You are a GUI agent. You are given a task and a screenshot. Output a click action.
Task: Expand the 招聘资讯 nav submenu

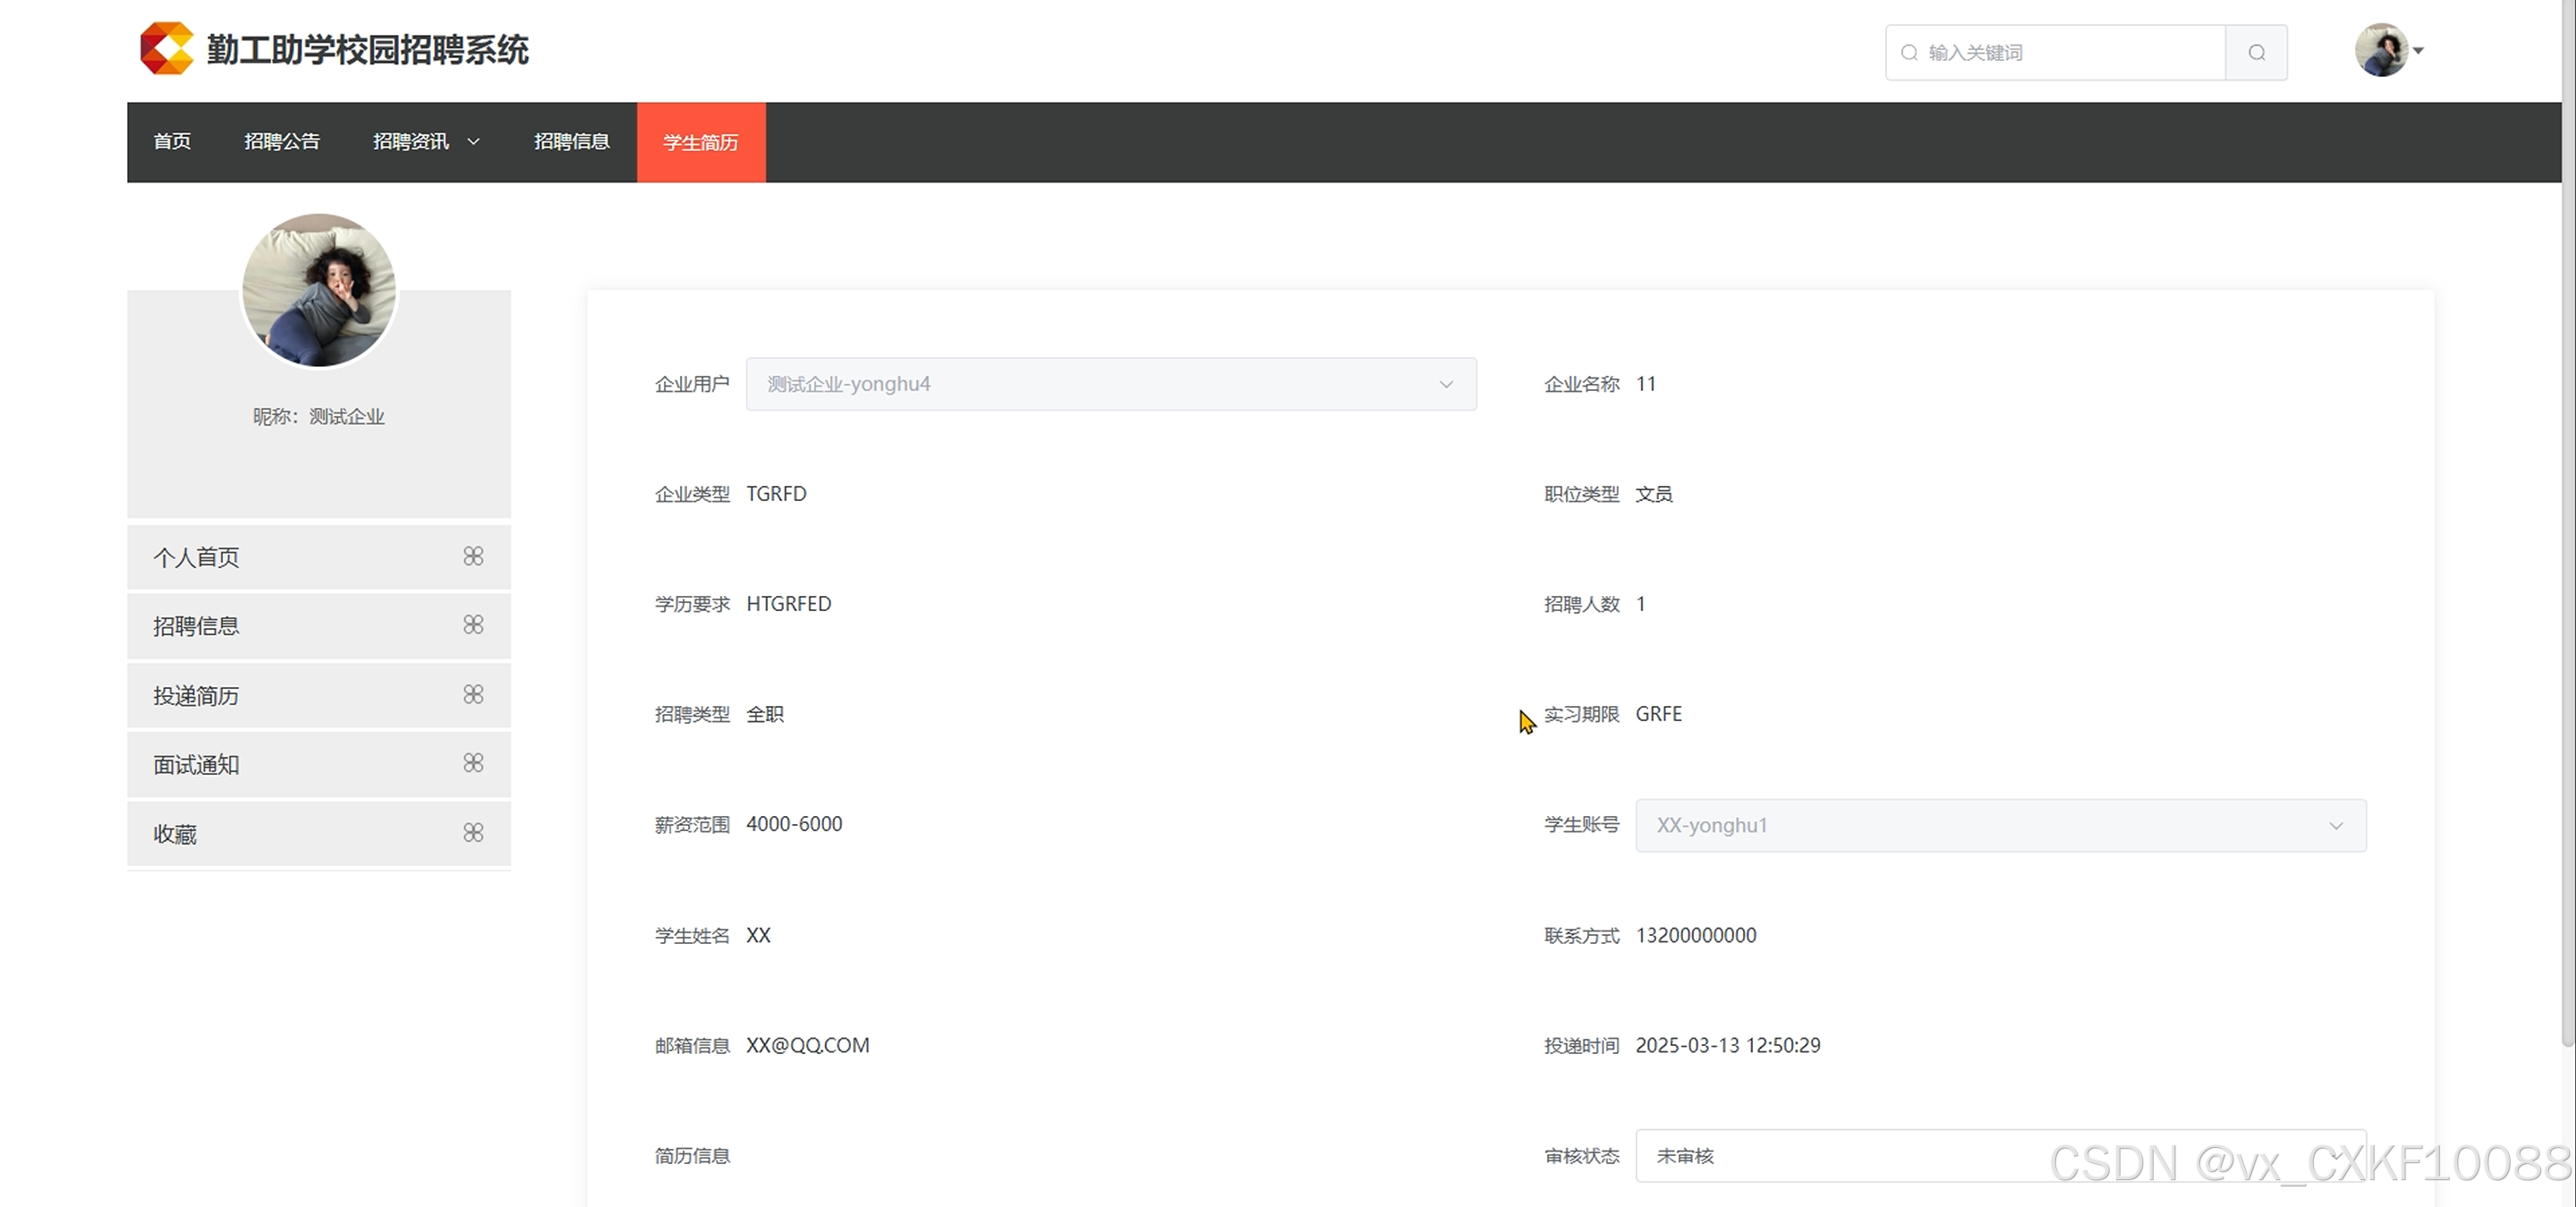[426, 142]
